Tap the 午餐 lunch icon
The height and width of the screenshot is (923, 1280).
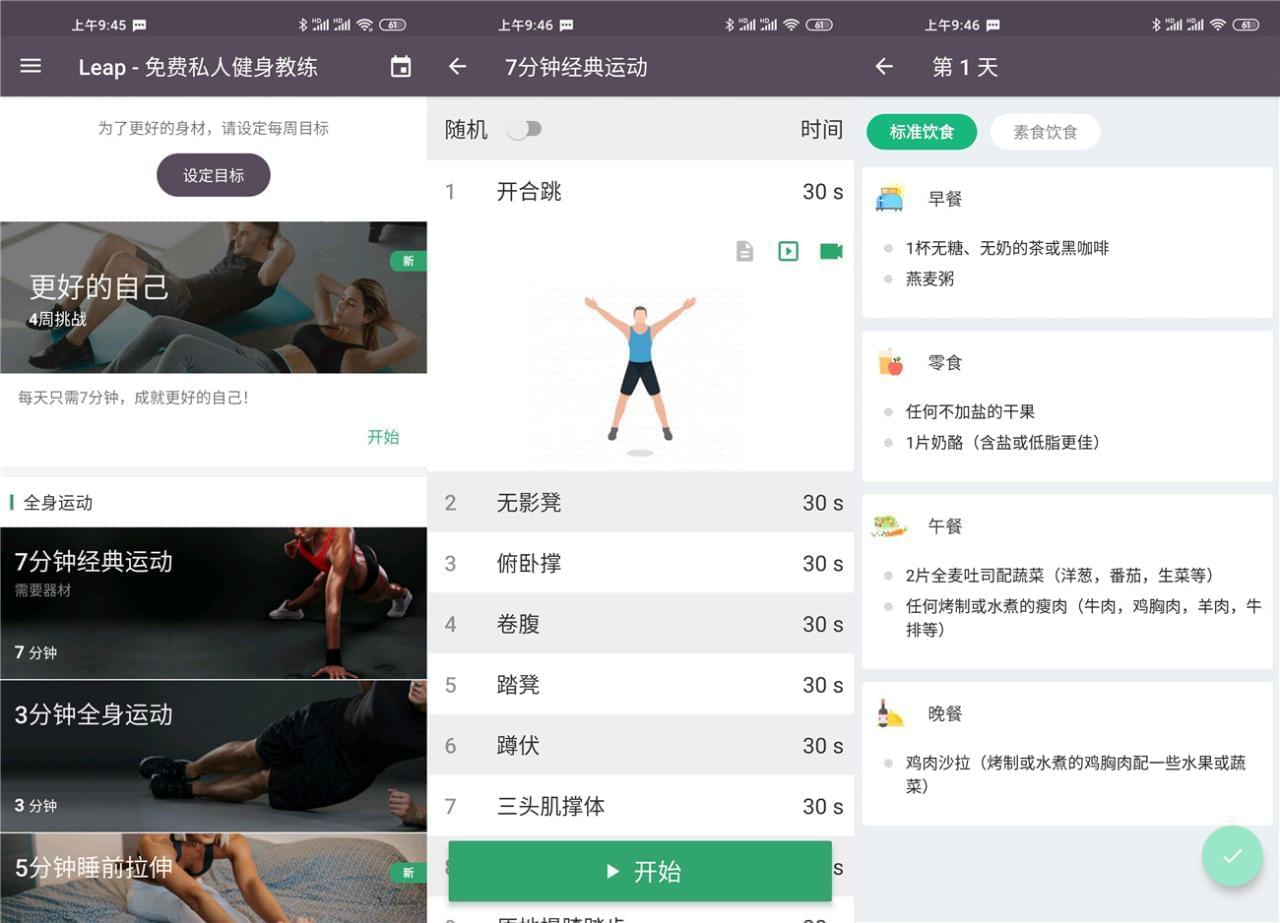pos(889,525)
